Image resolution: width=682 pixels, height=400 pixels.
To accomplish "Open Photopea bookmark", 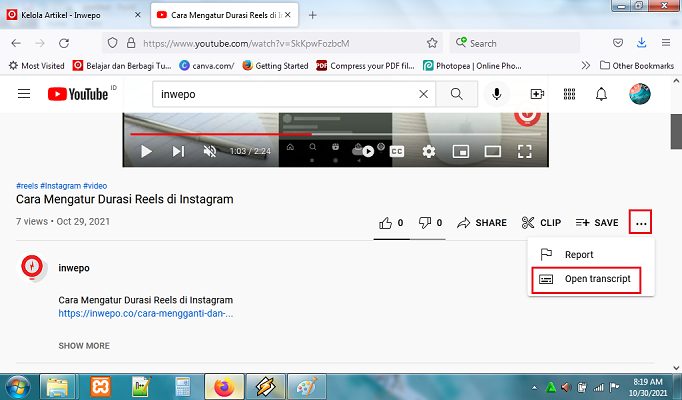I will [472, 66].
